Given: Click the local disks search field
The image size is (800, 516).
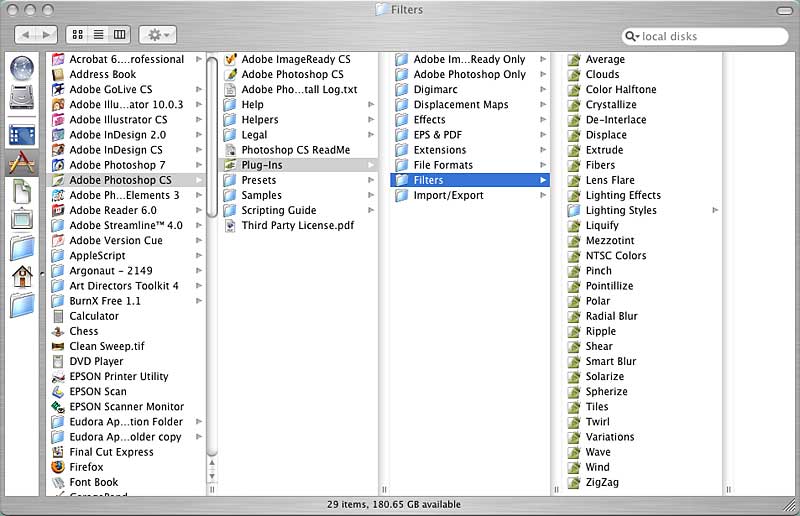Looking at the screenshot, I should (x=710, y=37).
